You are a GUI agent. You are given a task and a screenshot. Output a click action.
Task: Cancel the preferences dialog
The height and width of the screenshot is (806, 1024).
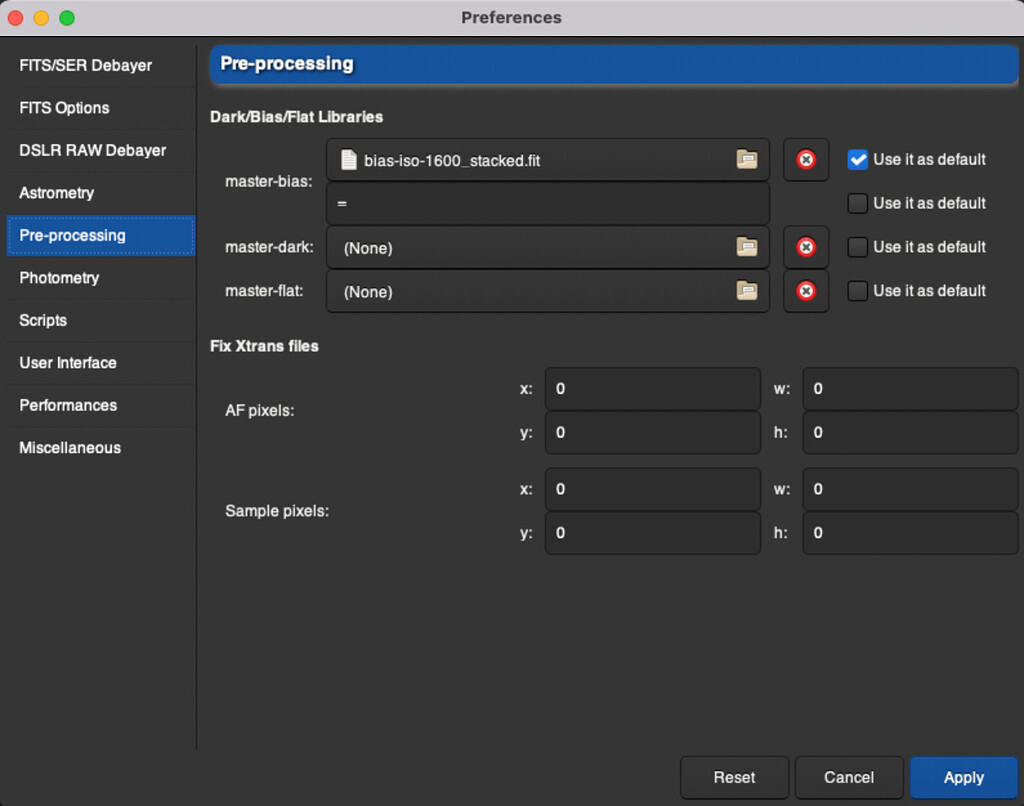click(x=849, y=777)
